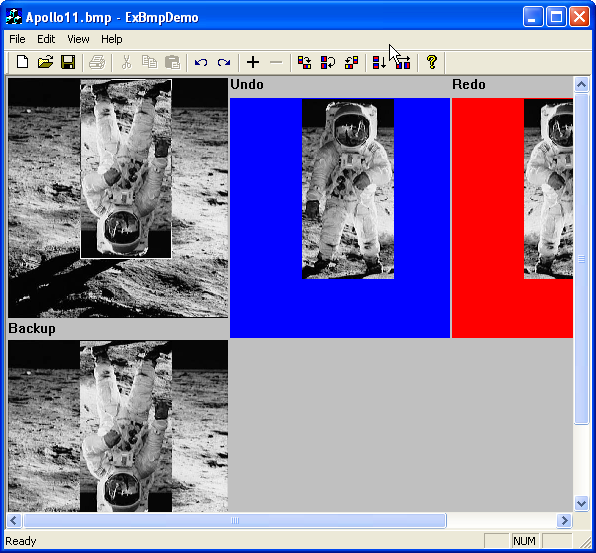This screenshot has width=596, height=553.
Task: Click the Backup image thumbnail
Action: point(118,426)
